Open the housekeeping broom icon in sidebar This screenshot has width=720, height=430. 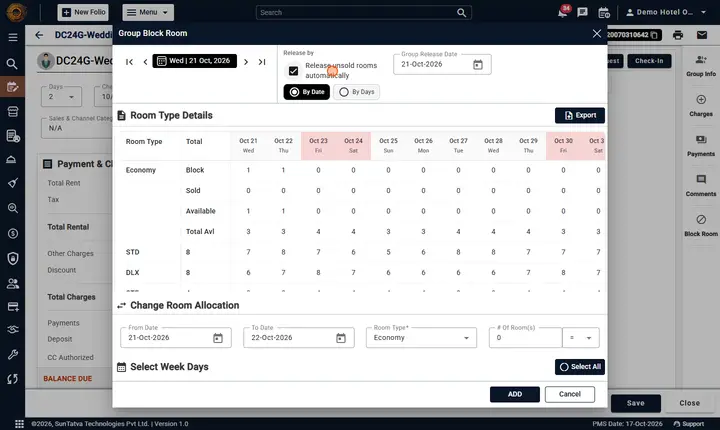pyautogui.click(x=12, y=183)
